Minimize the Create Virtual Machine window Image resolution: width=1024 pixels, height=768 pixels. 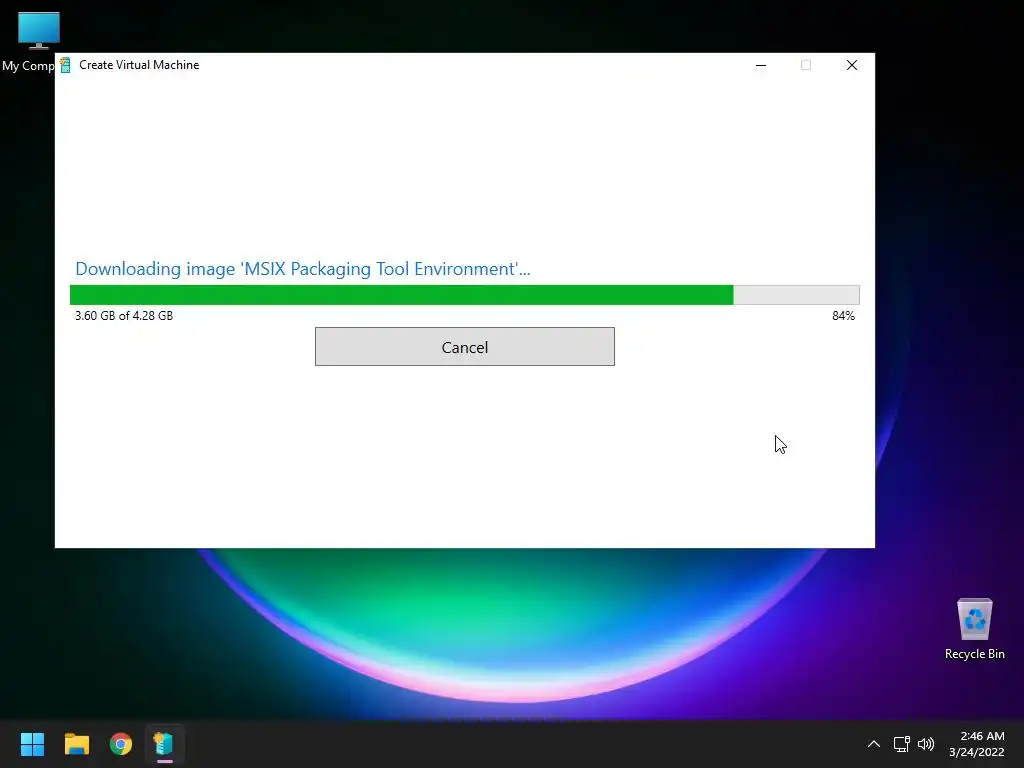click(x=761, y=65)
